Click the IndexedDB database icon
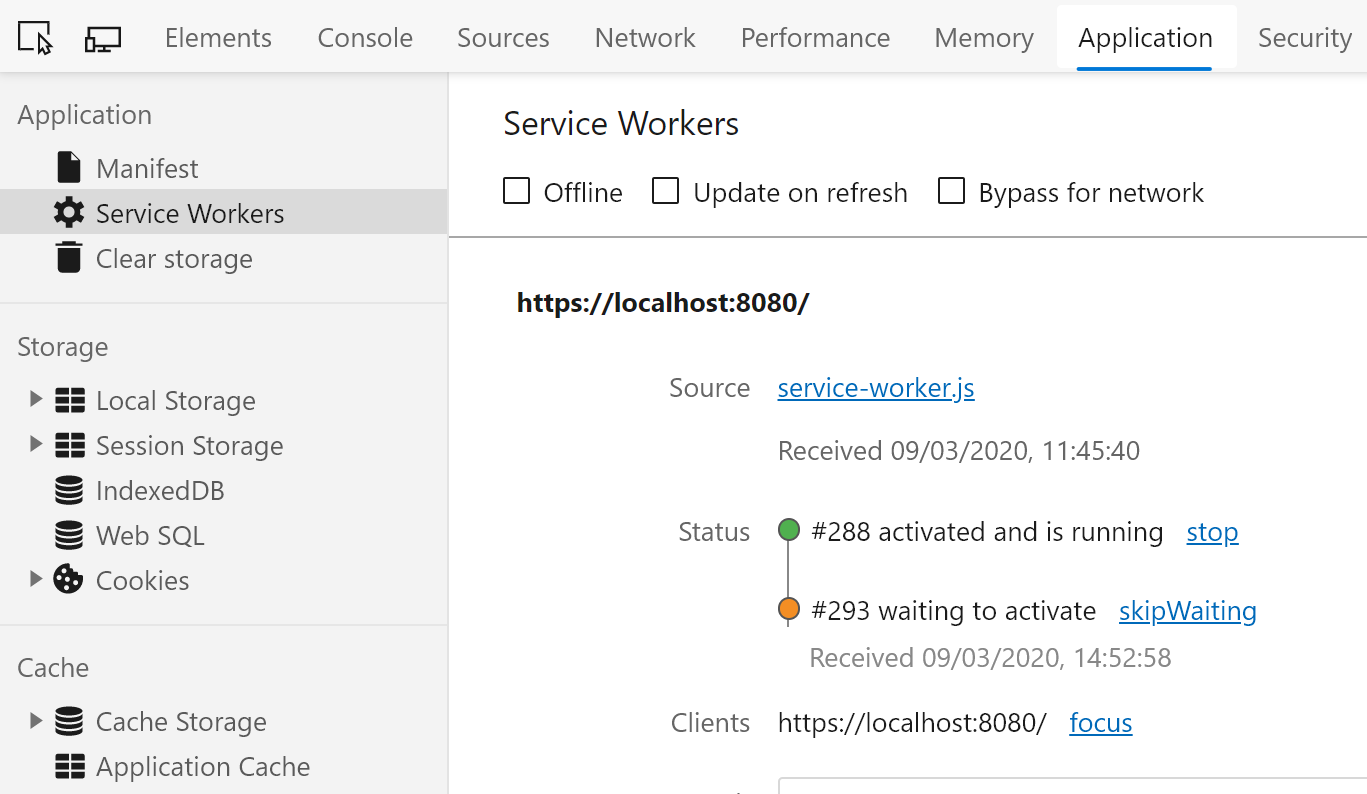The height and width of the screenshot is (794, 1367). point(68,490)
